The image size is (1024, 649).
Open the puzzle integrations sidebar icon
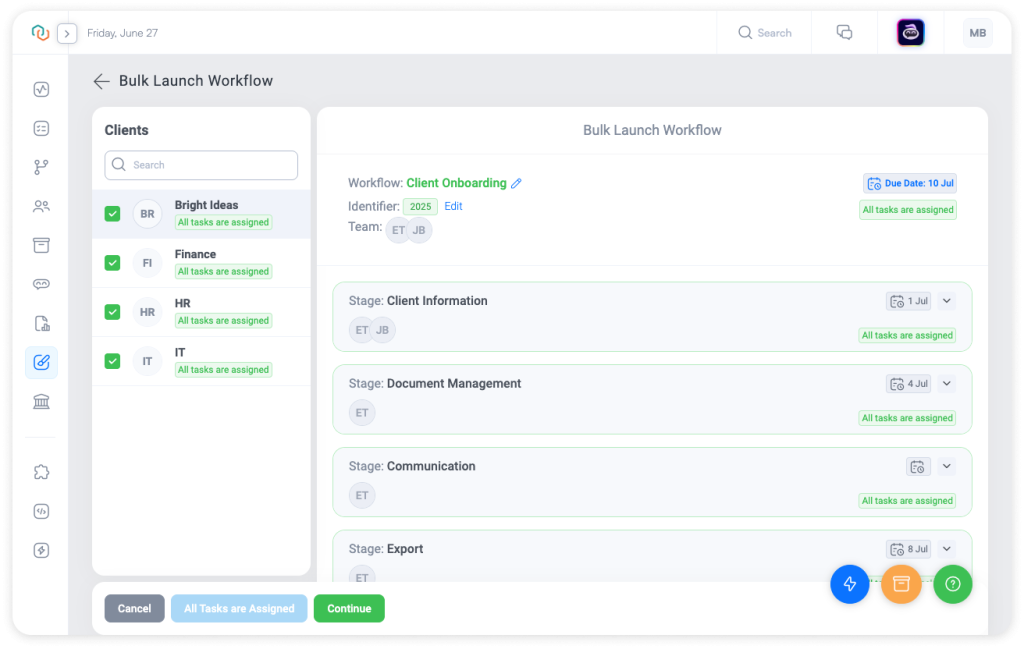coord(41,472)
